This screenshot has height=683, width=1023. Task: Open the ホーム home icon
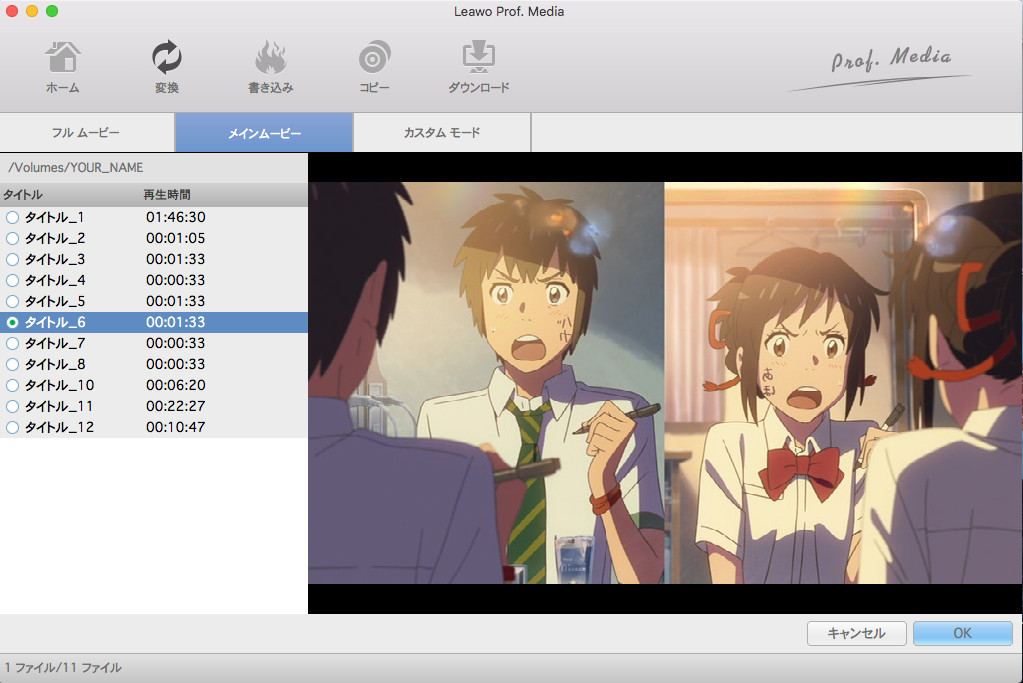click(63, 67)
